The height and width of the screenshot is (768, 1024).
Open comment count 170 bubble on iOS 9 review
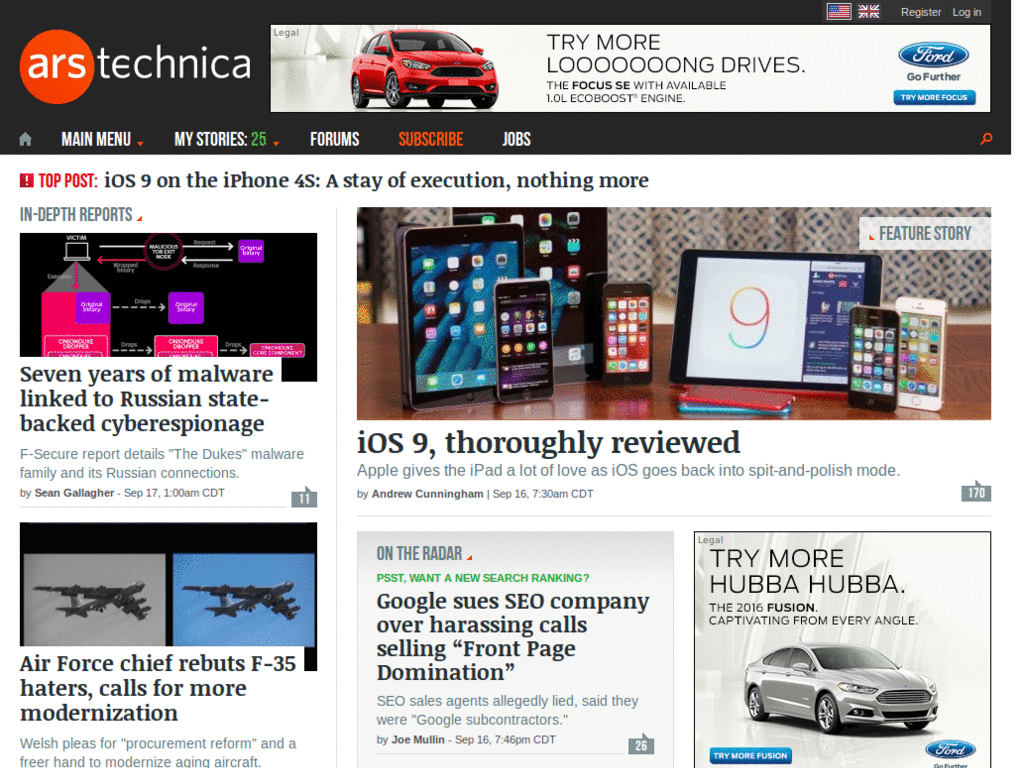(x=976, y=492)
